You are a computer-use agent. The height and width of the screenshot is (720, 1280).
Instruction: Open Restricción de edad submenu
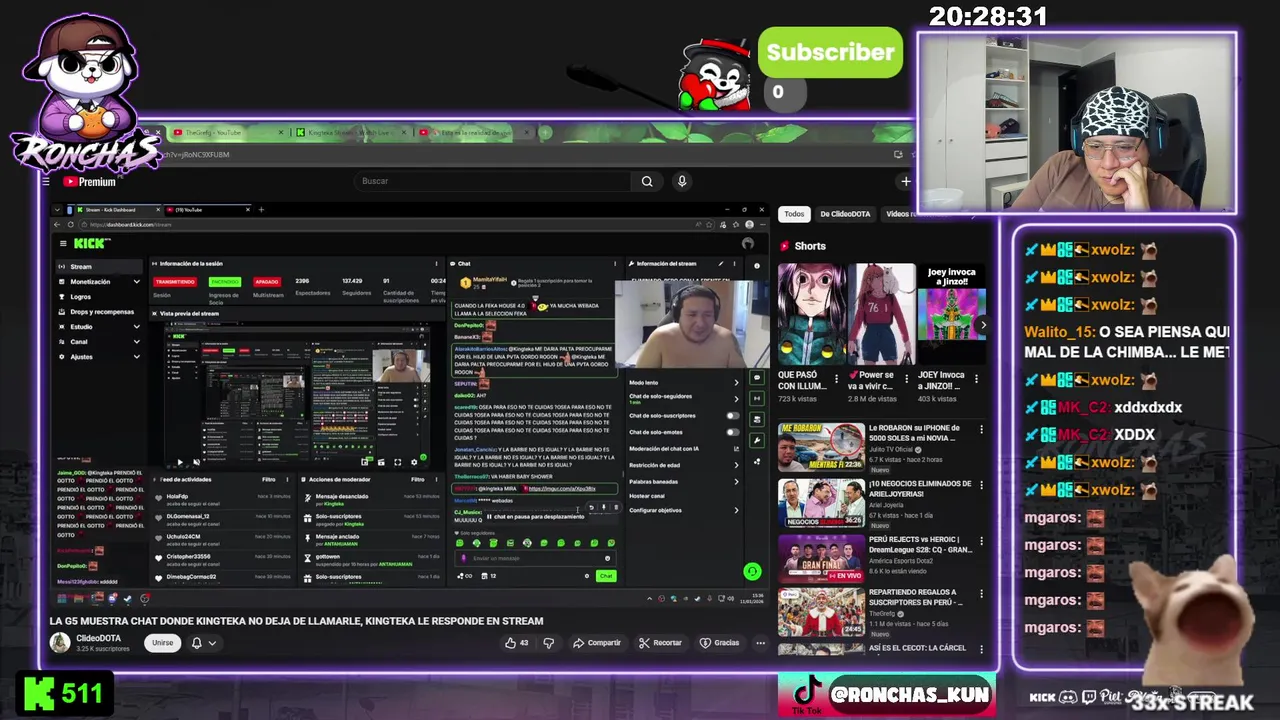click(737, 465)
